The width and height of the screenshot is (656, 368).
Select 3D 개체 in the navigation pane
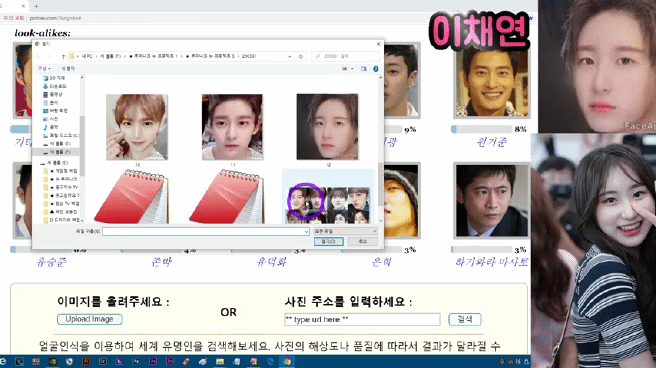coord(54,78)
